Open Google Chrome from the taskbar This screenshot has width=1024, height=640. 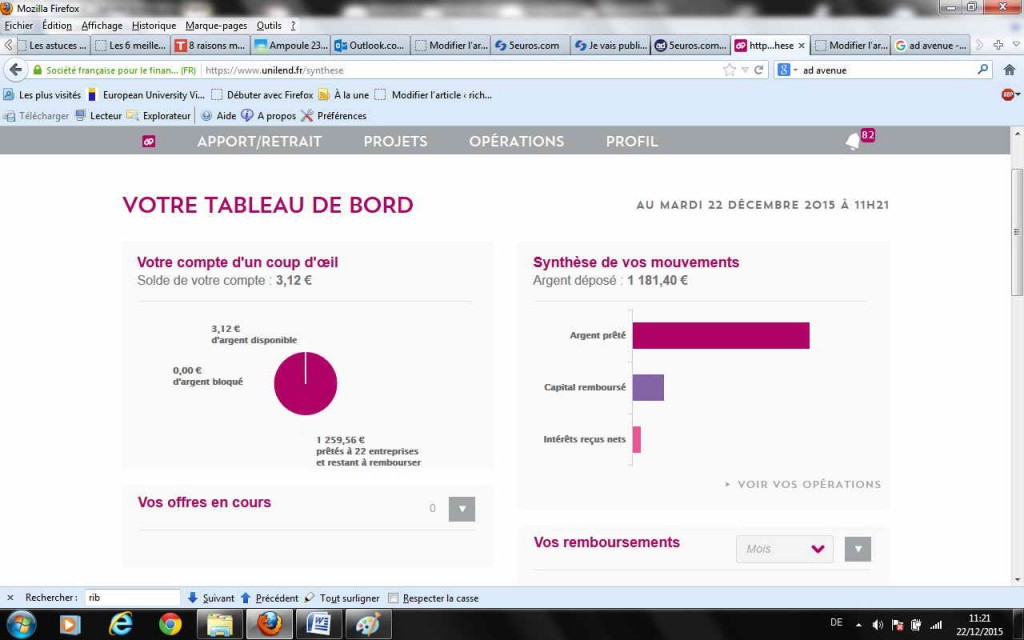coord(170,624)
